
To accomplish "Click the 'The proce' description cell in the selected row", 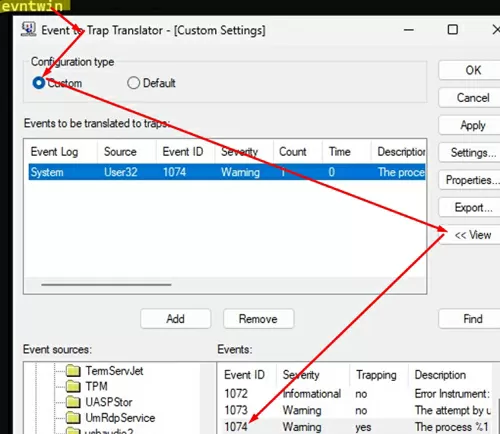I will coord(401,172).
